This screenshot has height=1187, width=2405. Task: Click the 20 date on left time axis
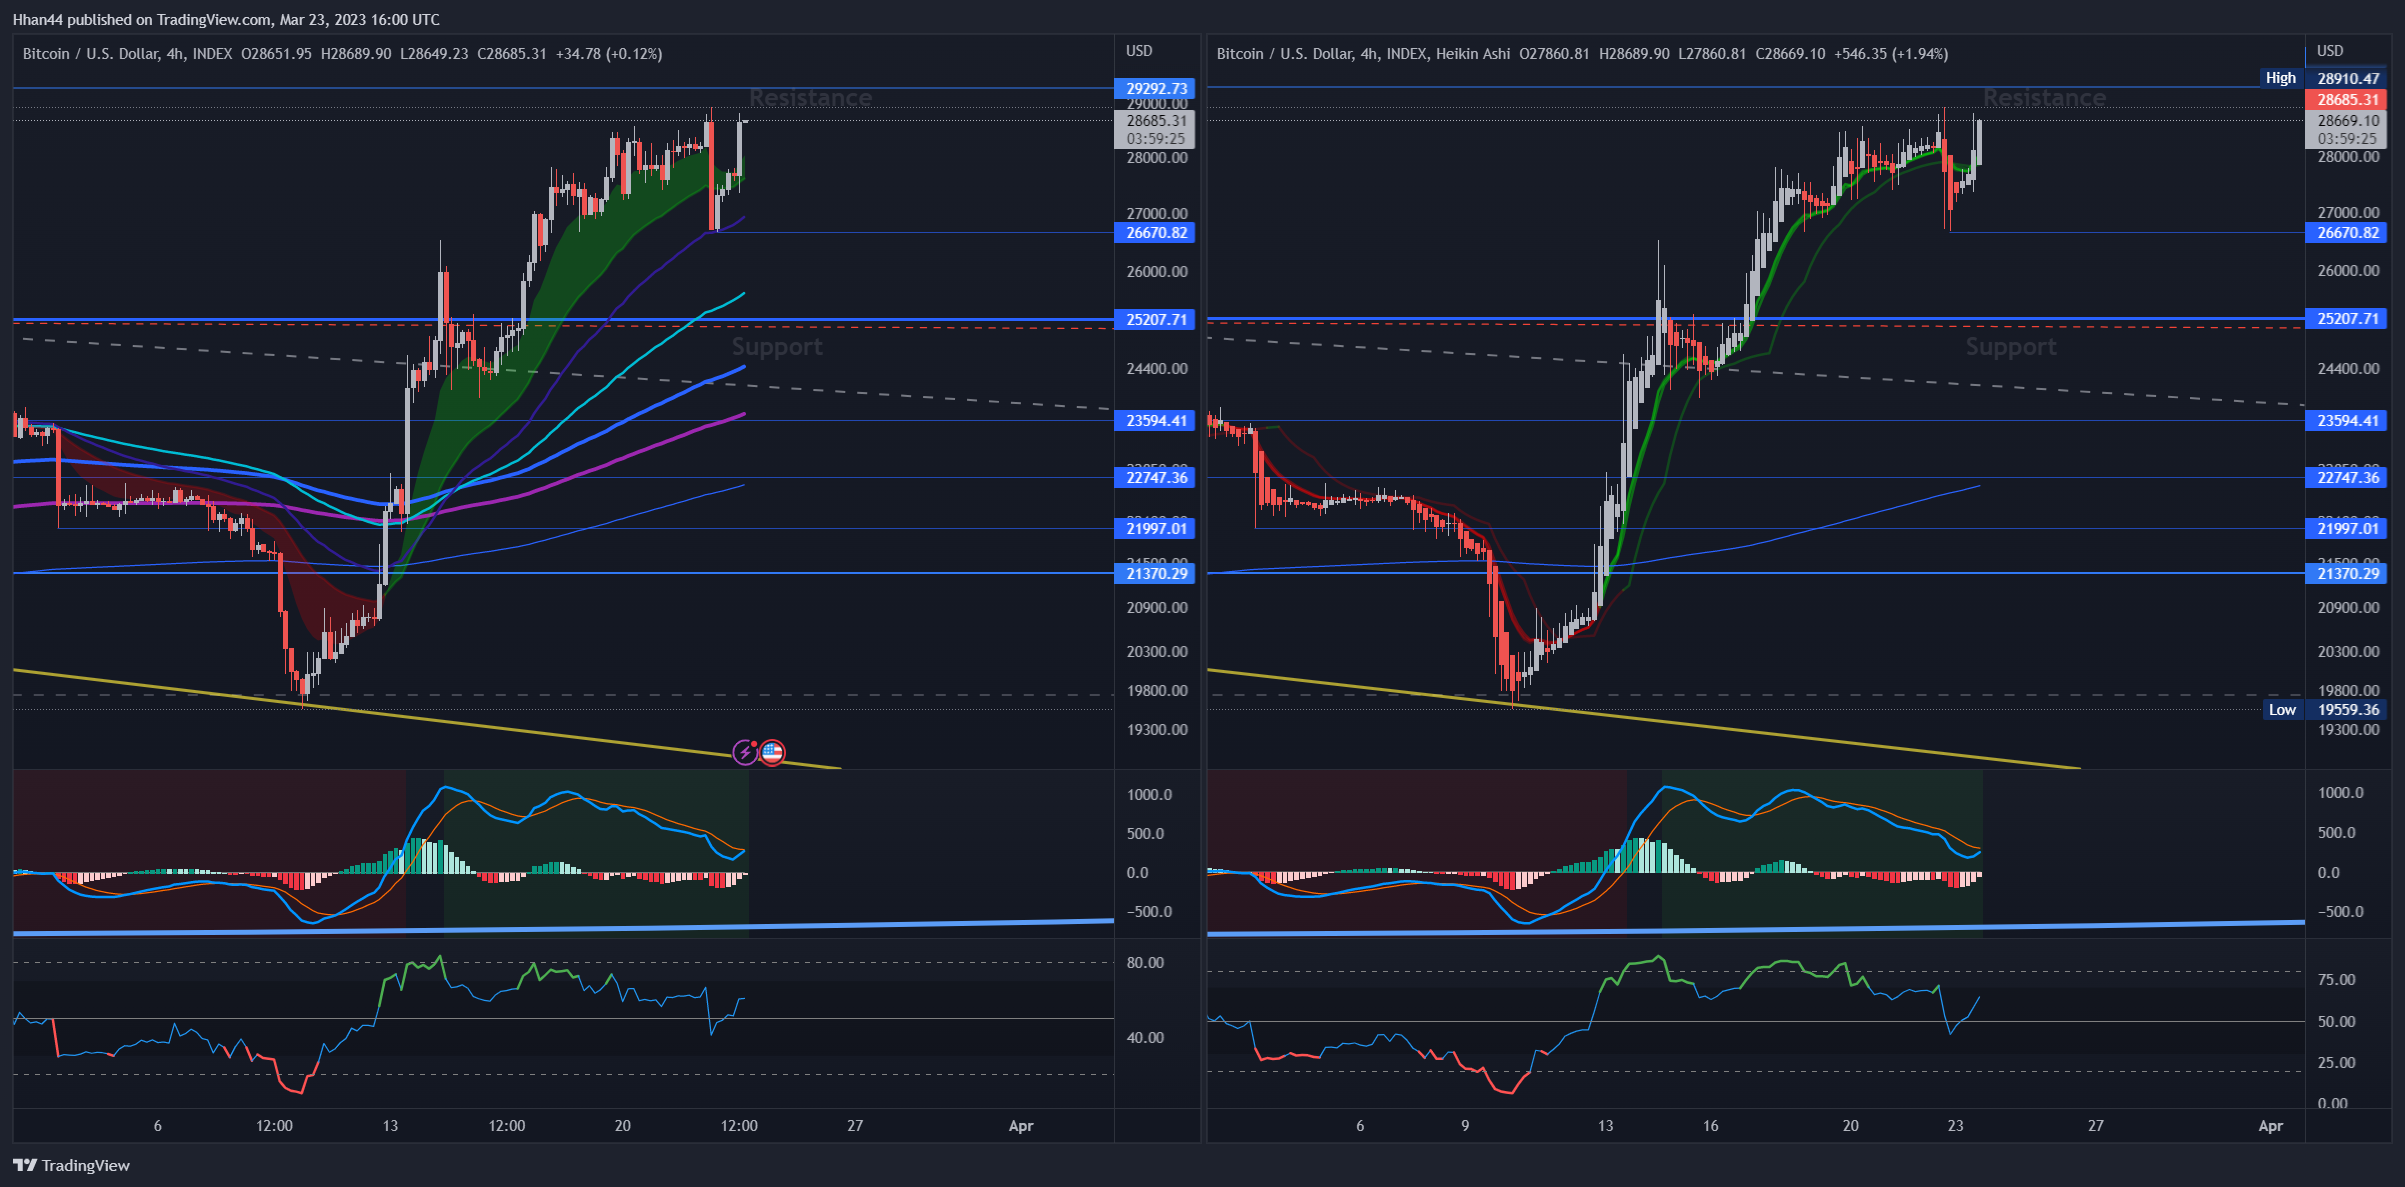coord(623,1125)
